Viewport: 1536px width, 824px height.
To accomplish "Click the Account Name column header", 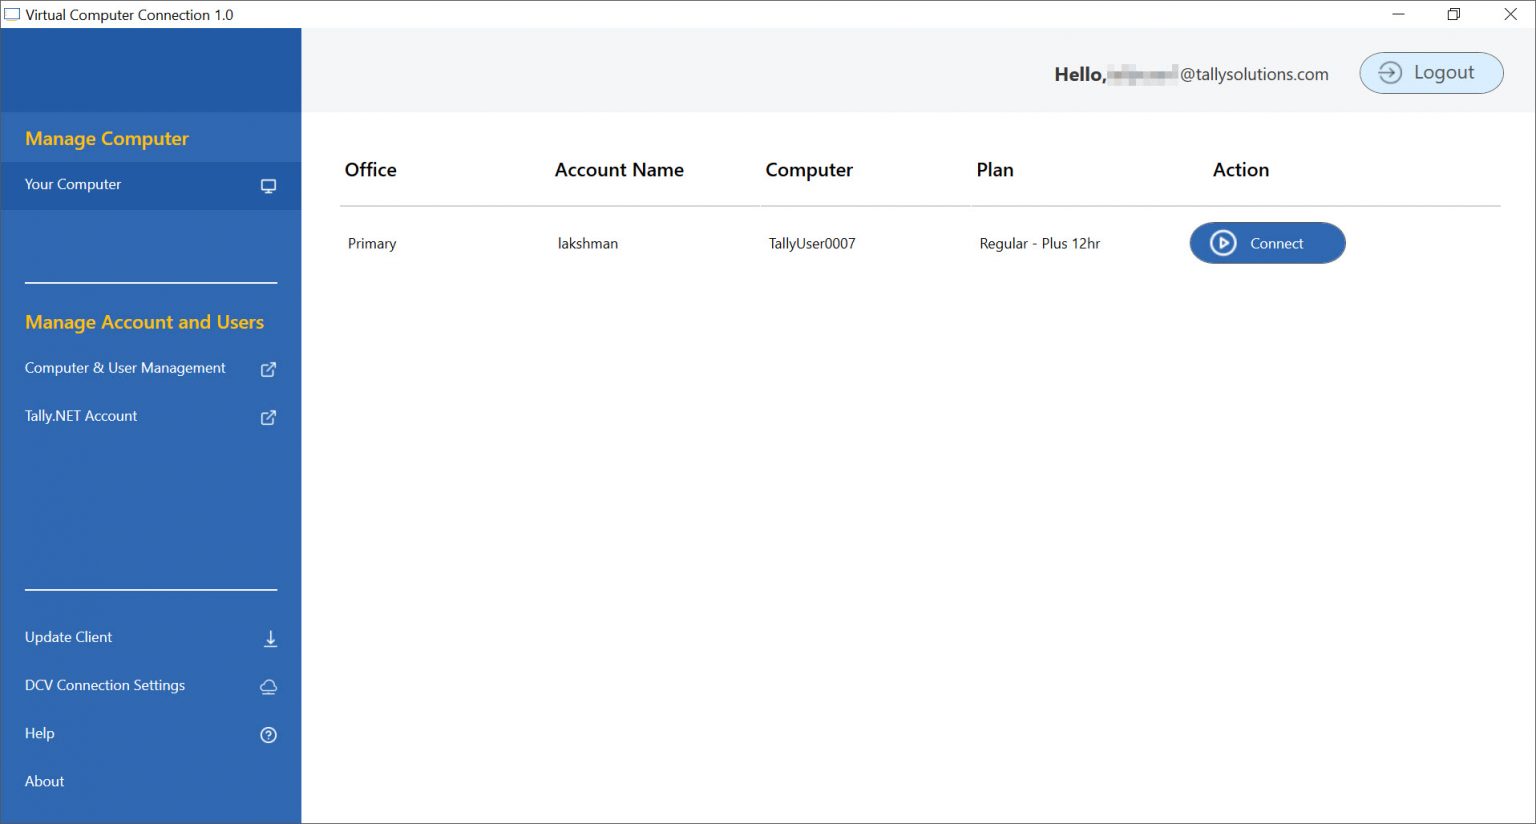I will point(619,170).
